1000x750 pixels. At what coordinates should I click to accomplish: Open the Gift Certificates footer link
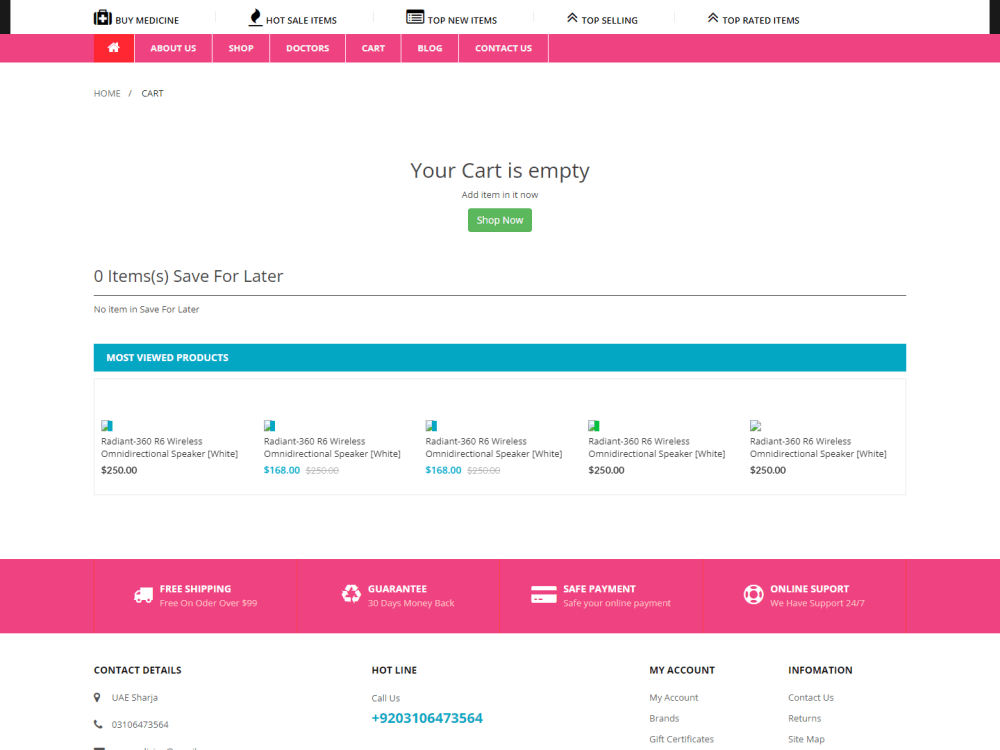682,739
